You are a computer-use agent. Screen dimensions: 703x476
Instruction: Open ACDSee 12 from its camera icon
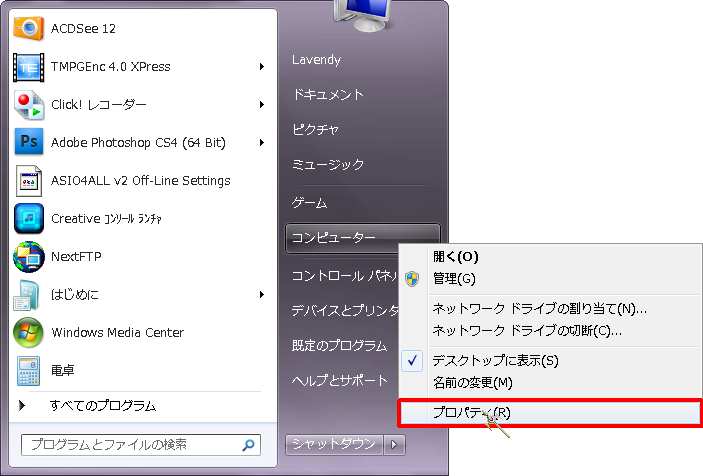[29, 29]
